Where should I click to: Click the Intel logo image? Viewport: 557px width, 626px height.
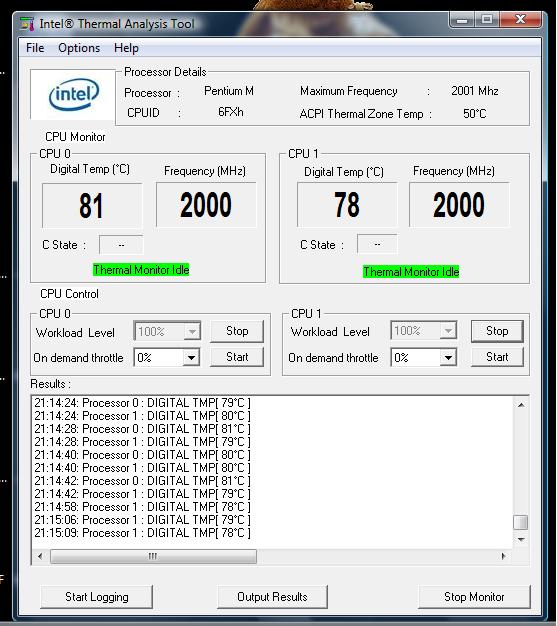(x=73, y=94)
